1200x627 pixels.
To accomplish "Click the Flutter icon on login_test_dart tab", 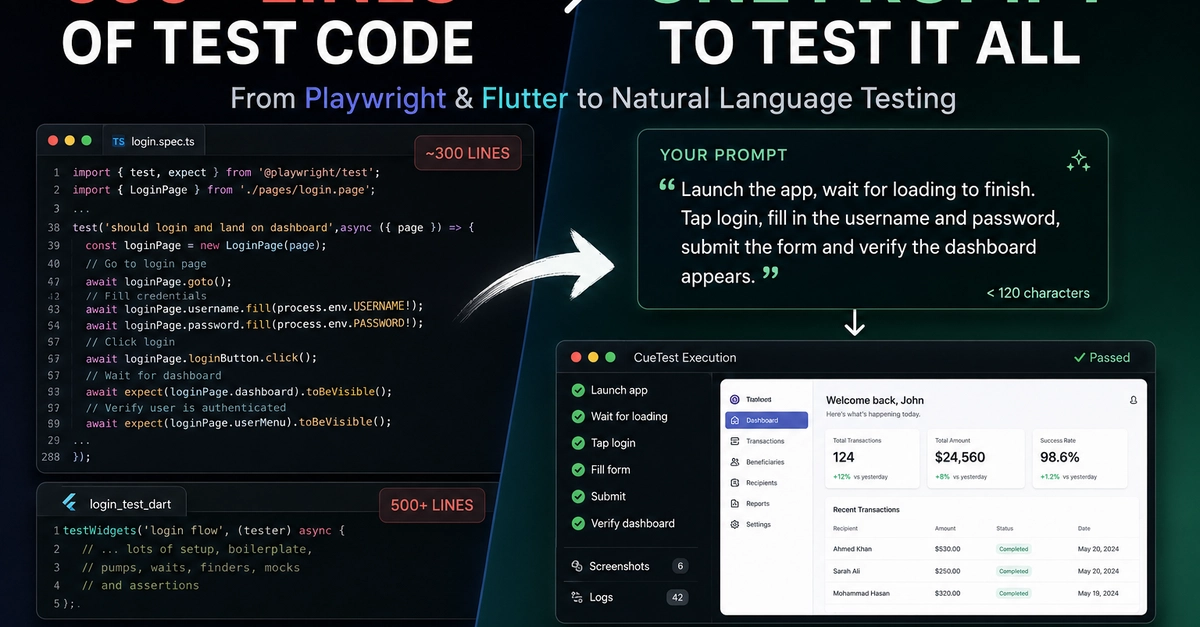I will [70, 503].
